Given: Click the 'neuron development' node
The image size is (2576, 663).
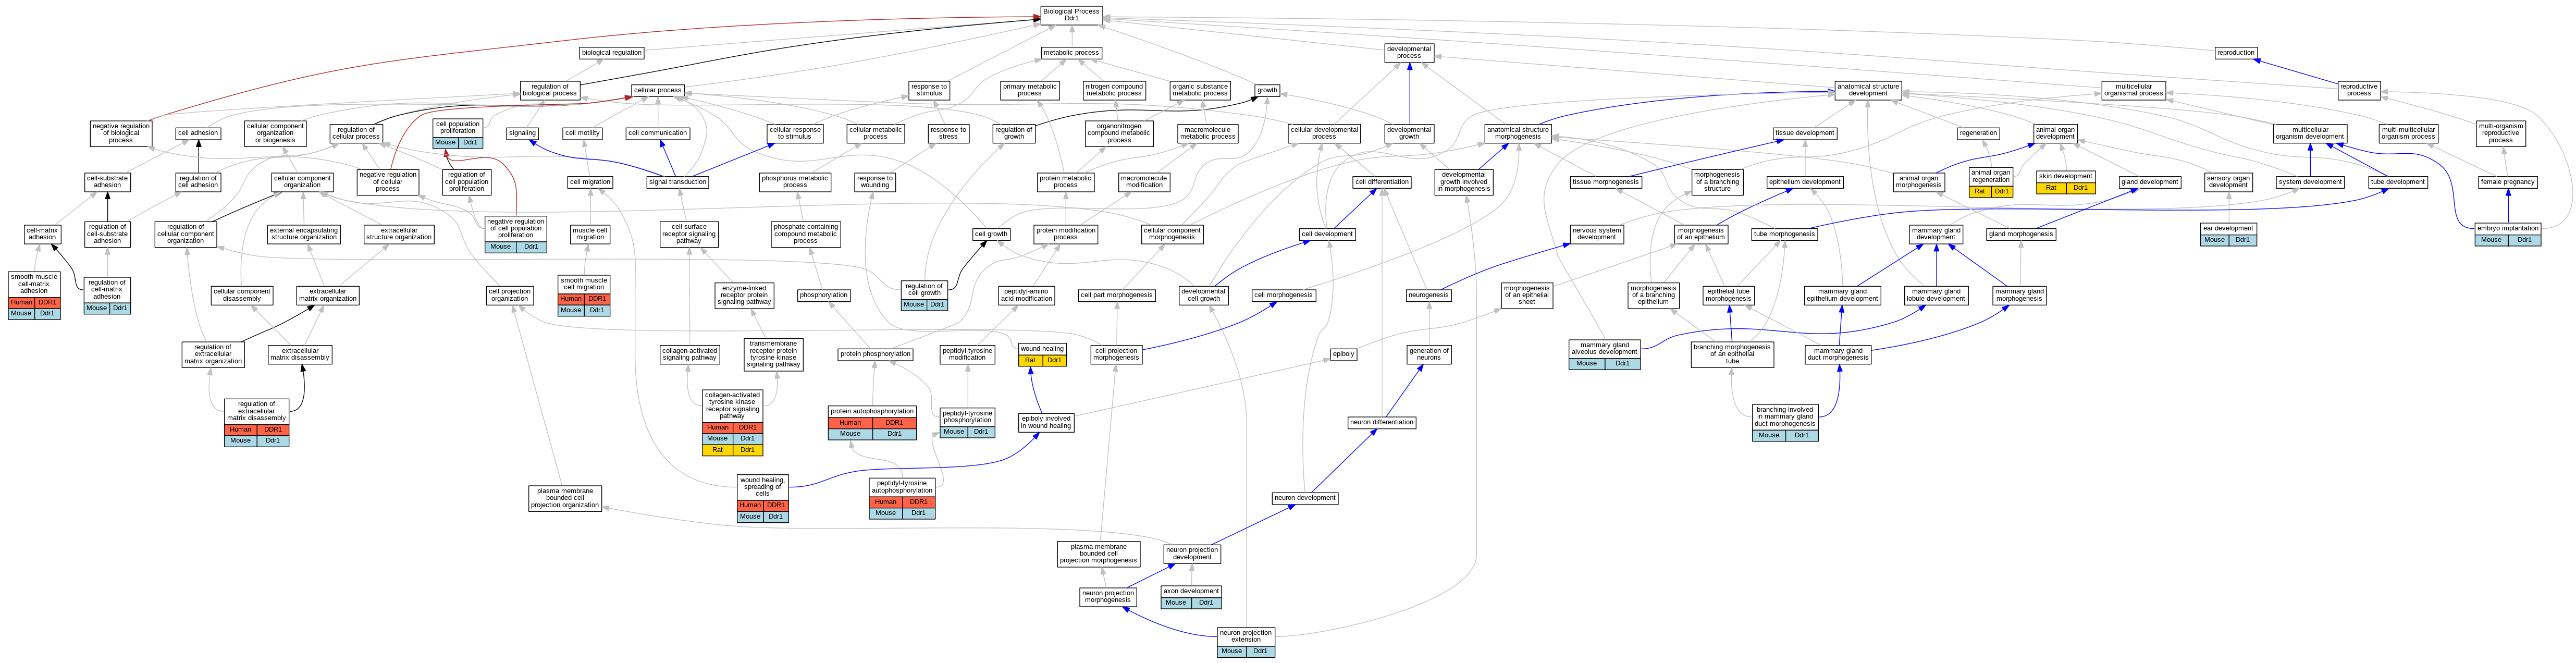Looking at the screenshot, I should (x=1305, y=498).
